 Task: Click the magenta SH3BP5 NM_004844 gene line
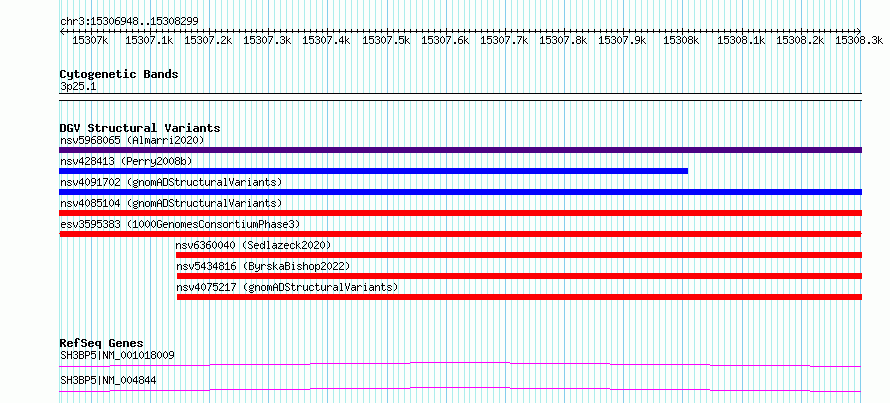pos(460,389)
